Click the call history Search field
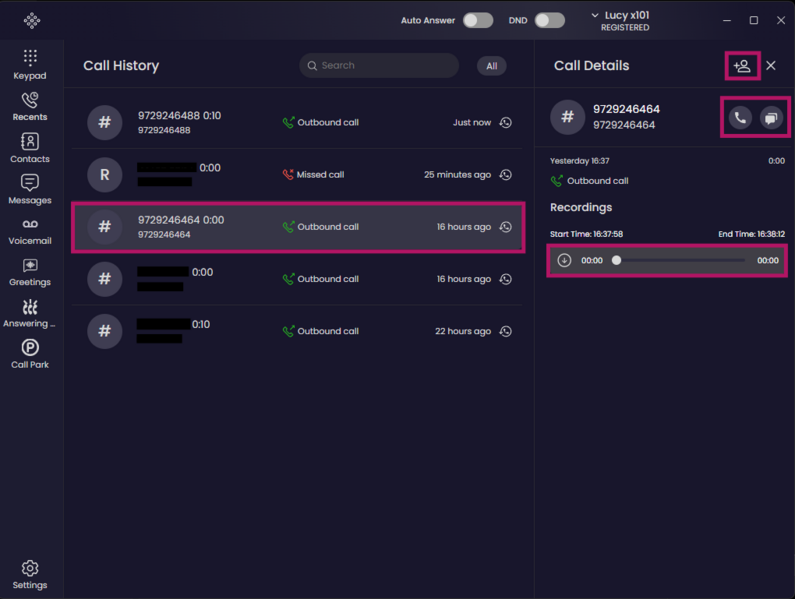This screenshot has height=599, width=795. pos(379,65)
